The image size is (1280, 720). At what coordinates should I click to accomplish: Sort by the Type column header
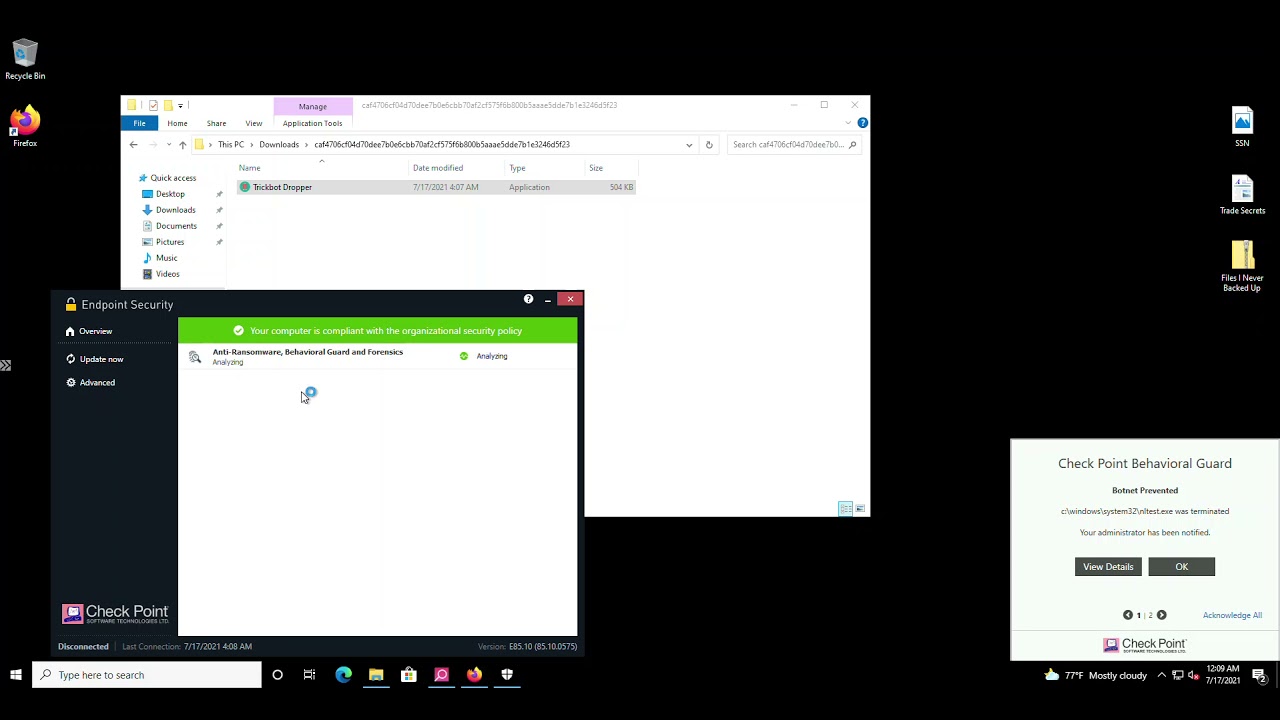pos(517,168)
